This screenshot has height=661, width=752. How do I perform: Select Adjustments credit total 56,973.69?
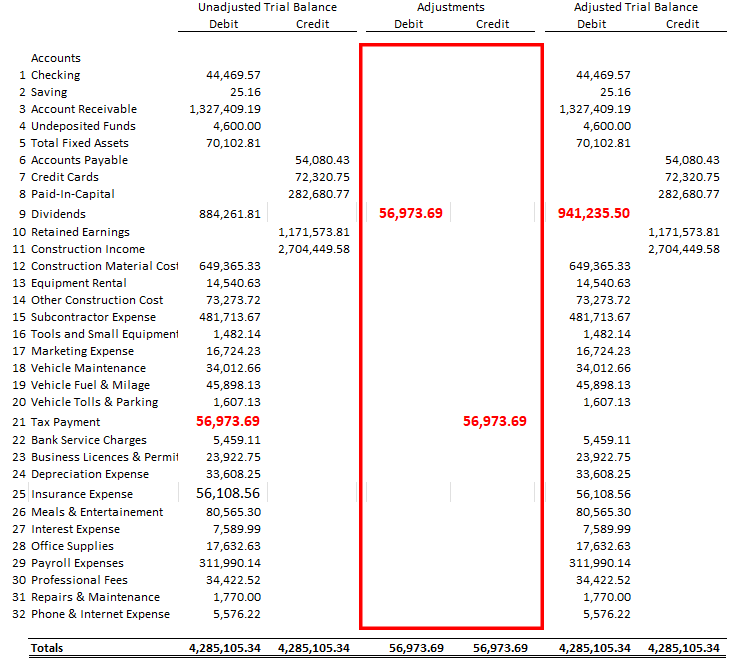(500, 648)
